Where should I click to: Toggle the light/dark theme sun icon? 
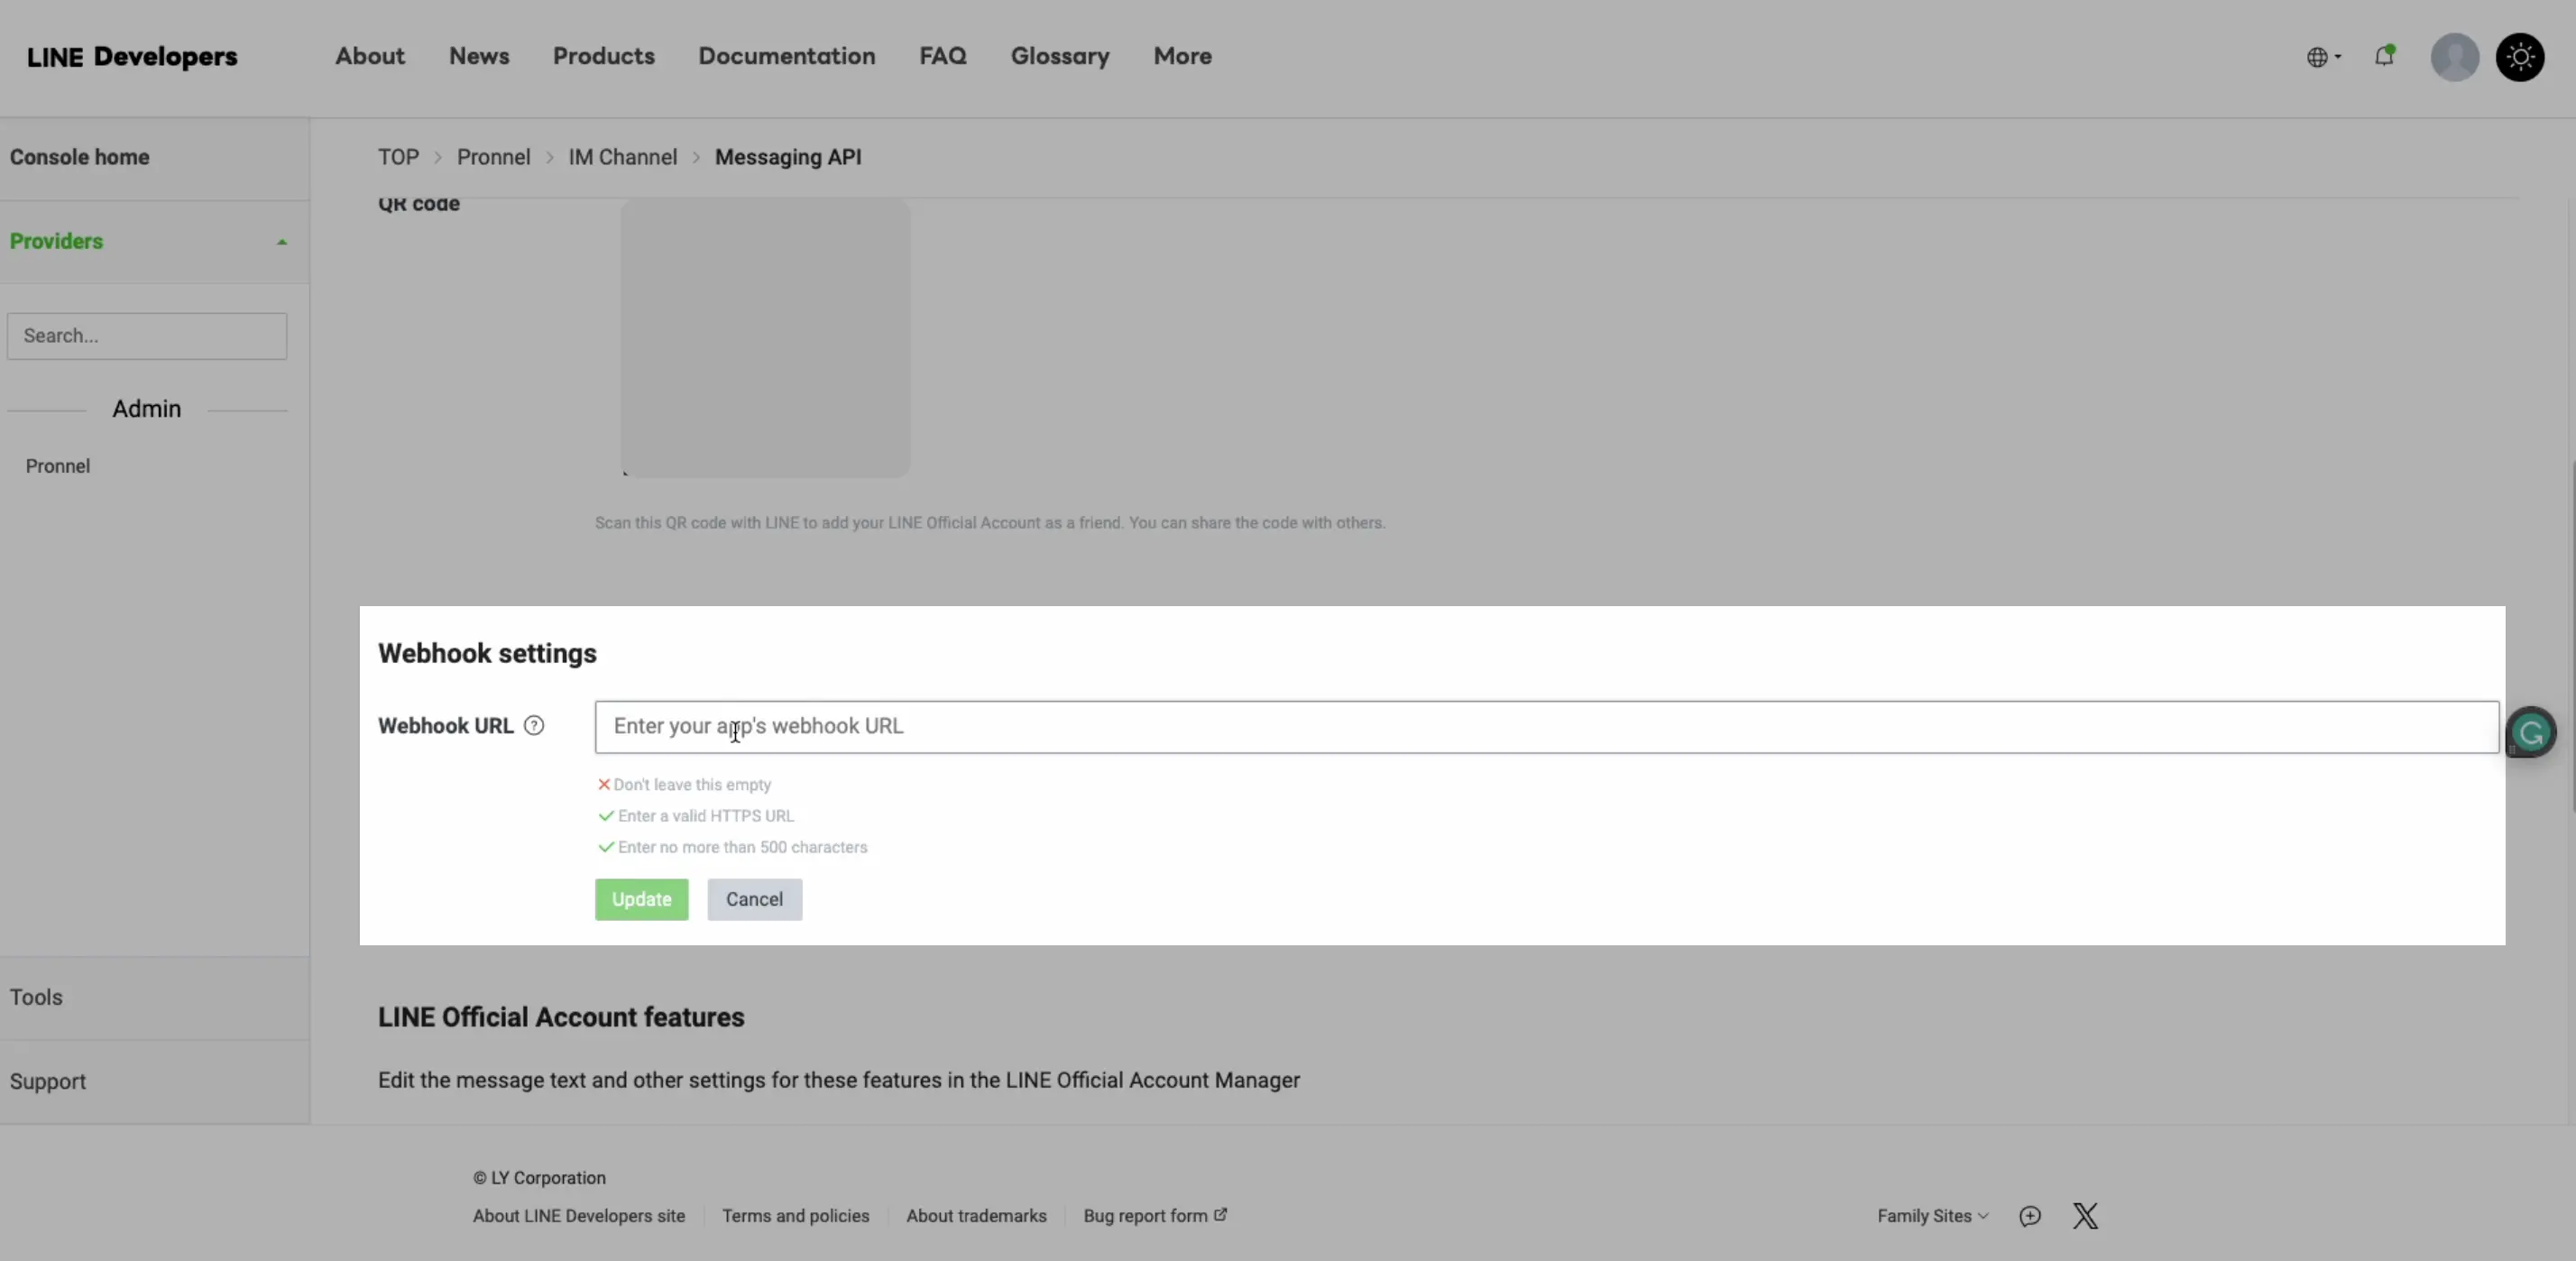point(2520,57)
